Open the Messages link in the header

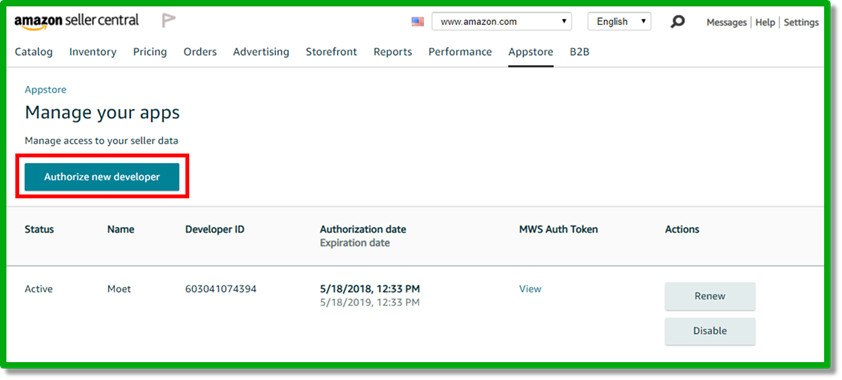726,22
